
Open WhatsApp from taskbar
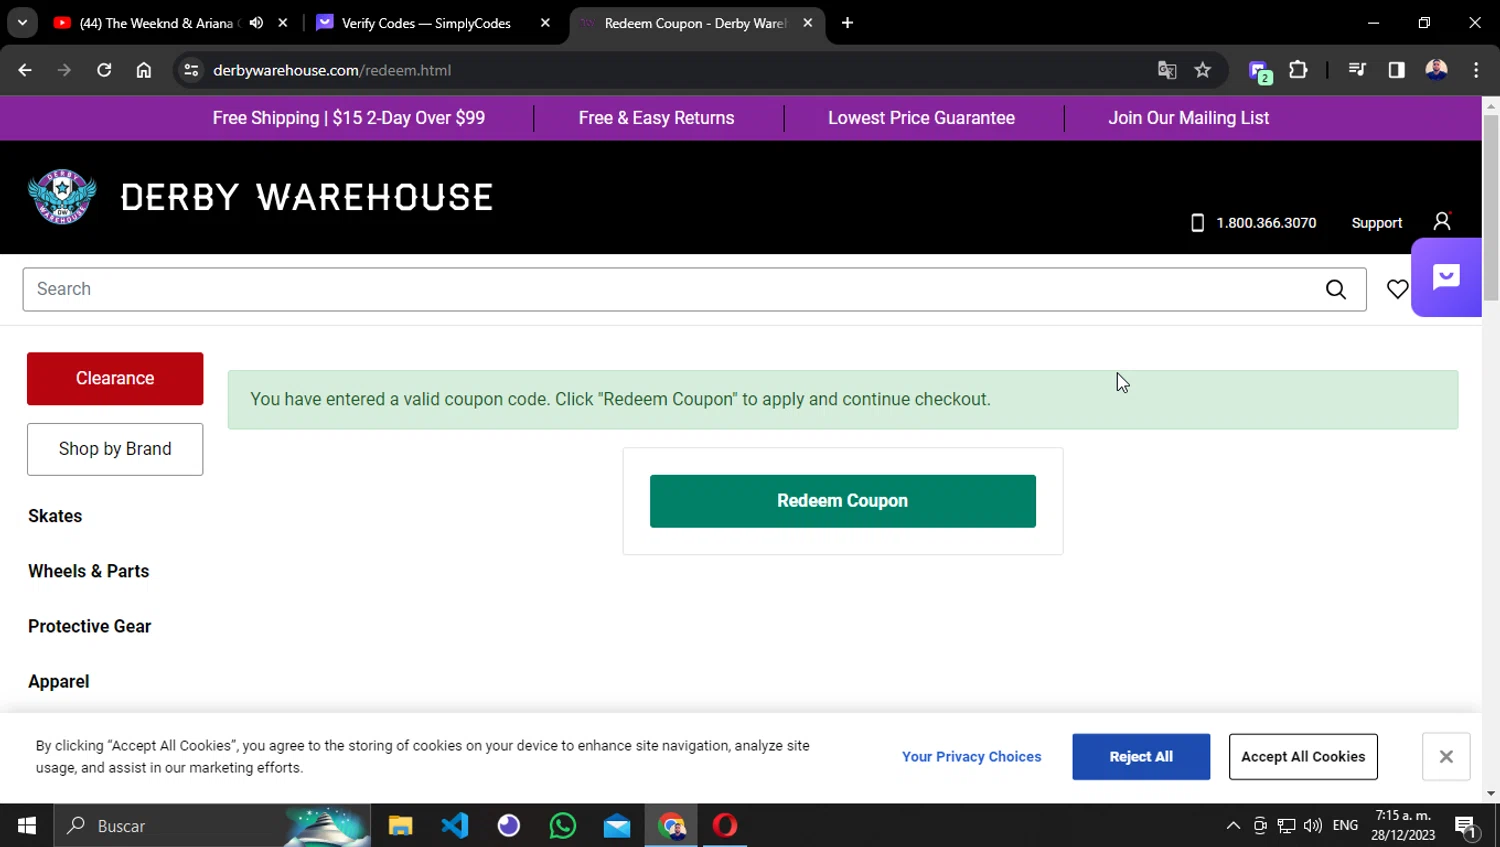[563, 826]
